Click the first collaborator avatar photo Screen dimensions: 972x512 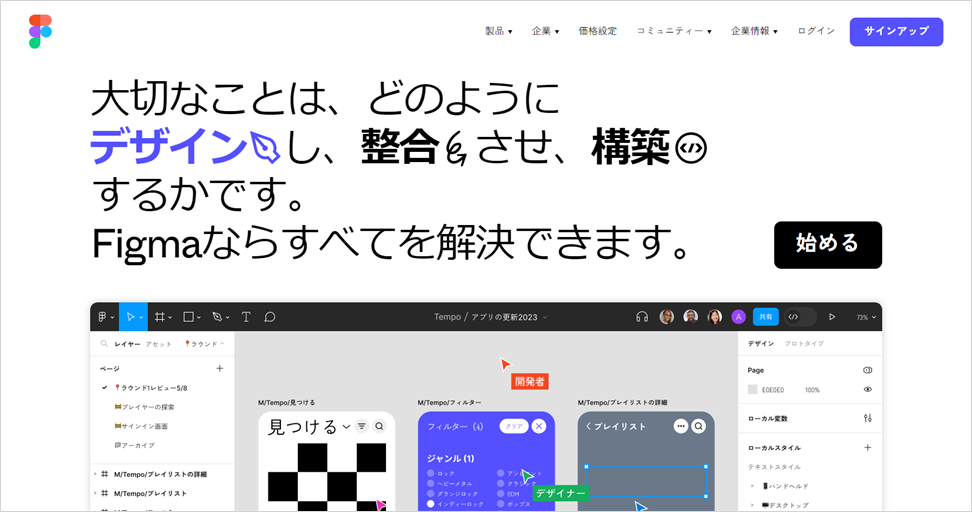pyautogui.click(x=667, y=317)
